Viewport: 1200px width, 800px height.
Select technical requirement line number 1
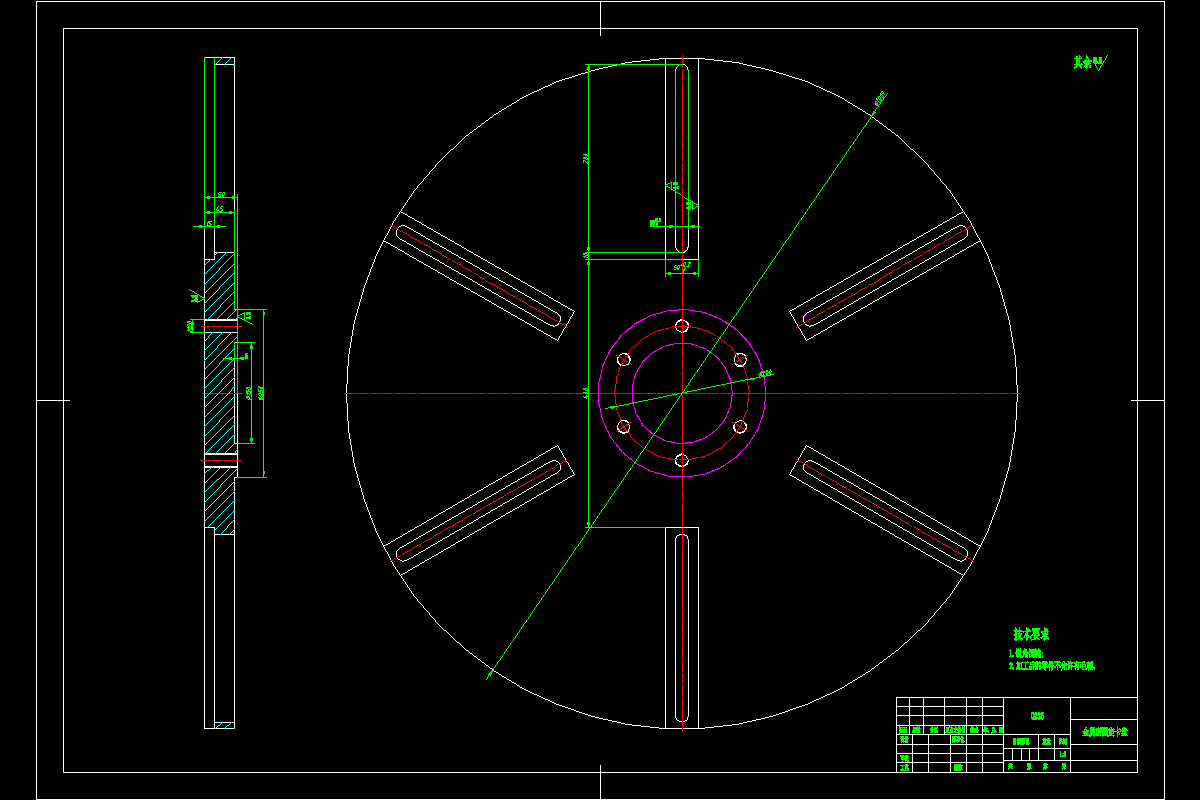(x=1026, y=653)
